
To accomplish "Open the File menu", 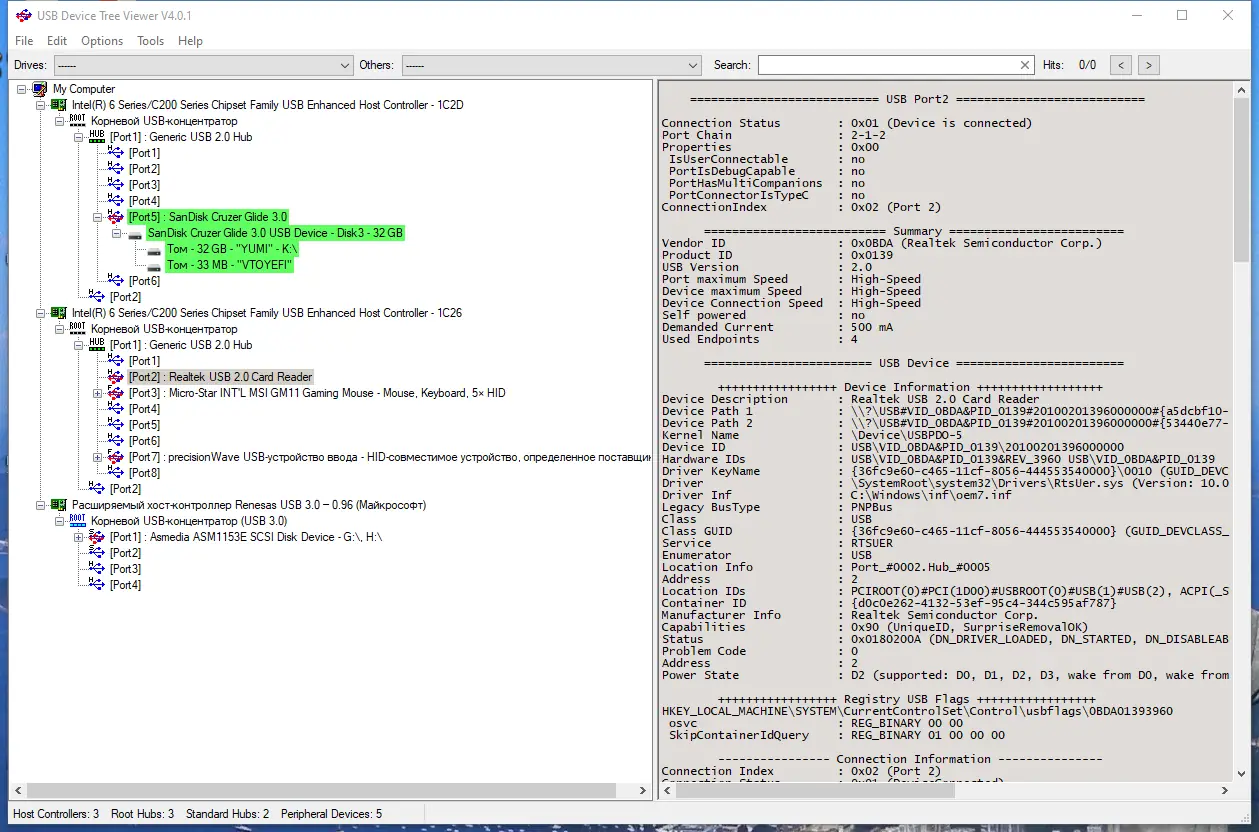I will 24,41.
